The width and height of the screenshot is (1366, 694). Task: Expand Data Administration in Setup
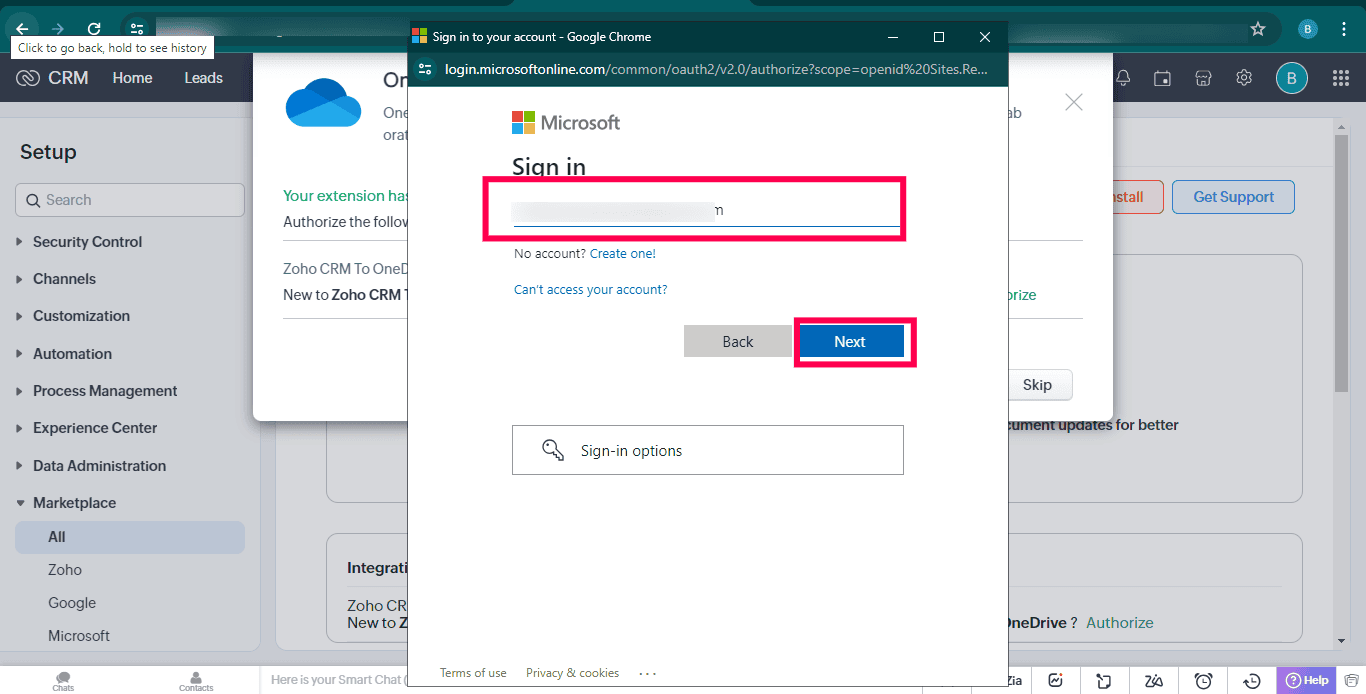click(99, 466)
